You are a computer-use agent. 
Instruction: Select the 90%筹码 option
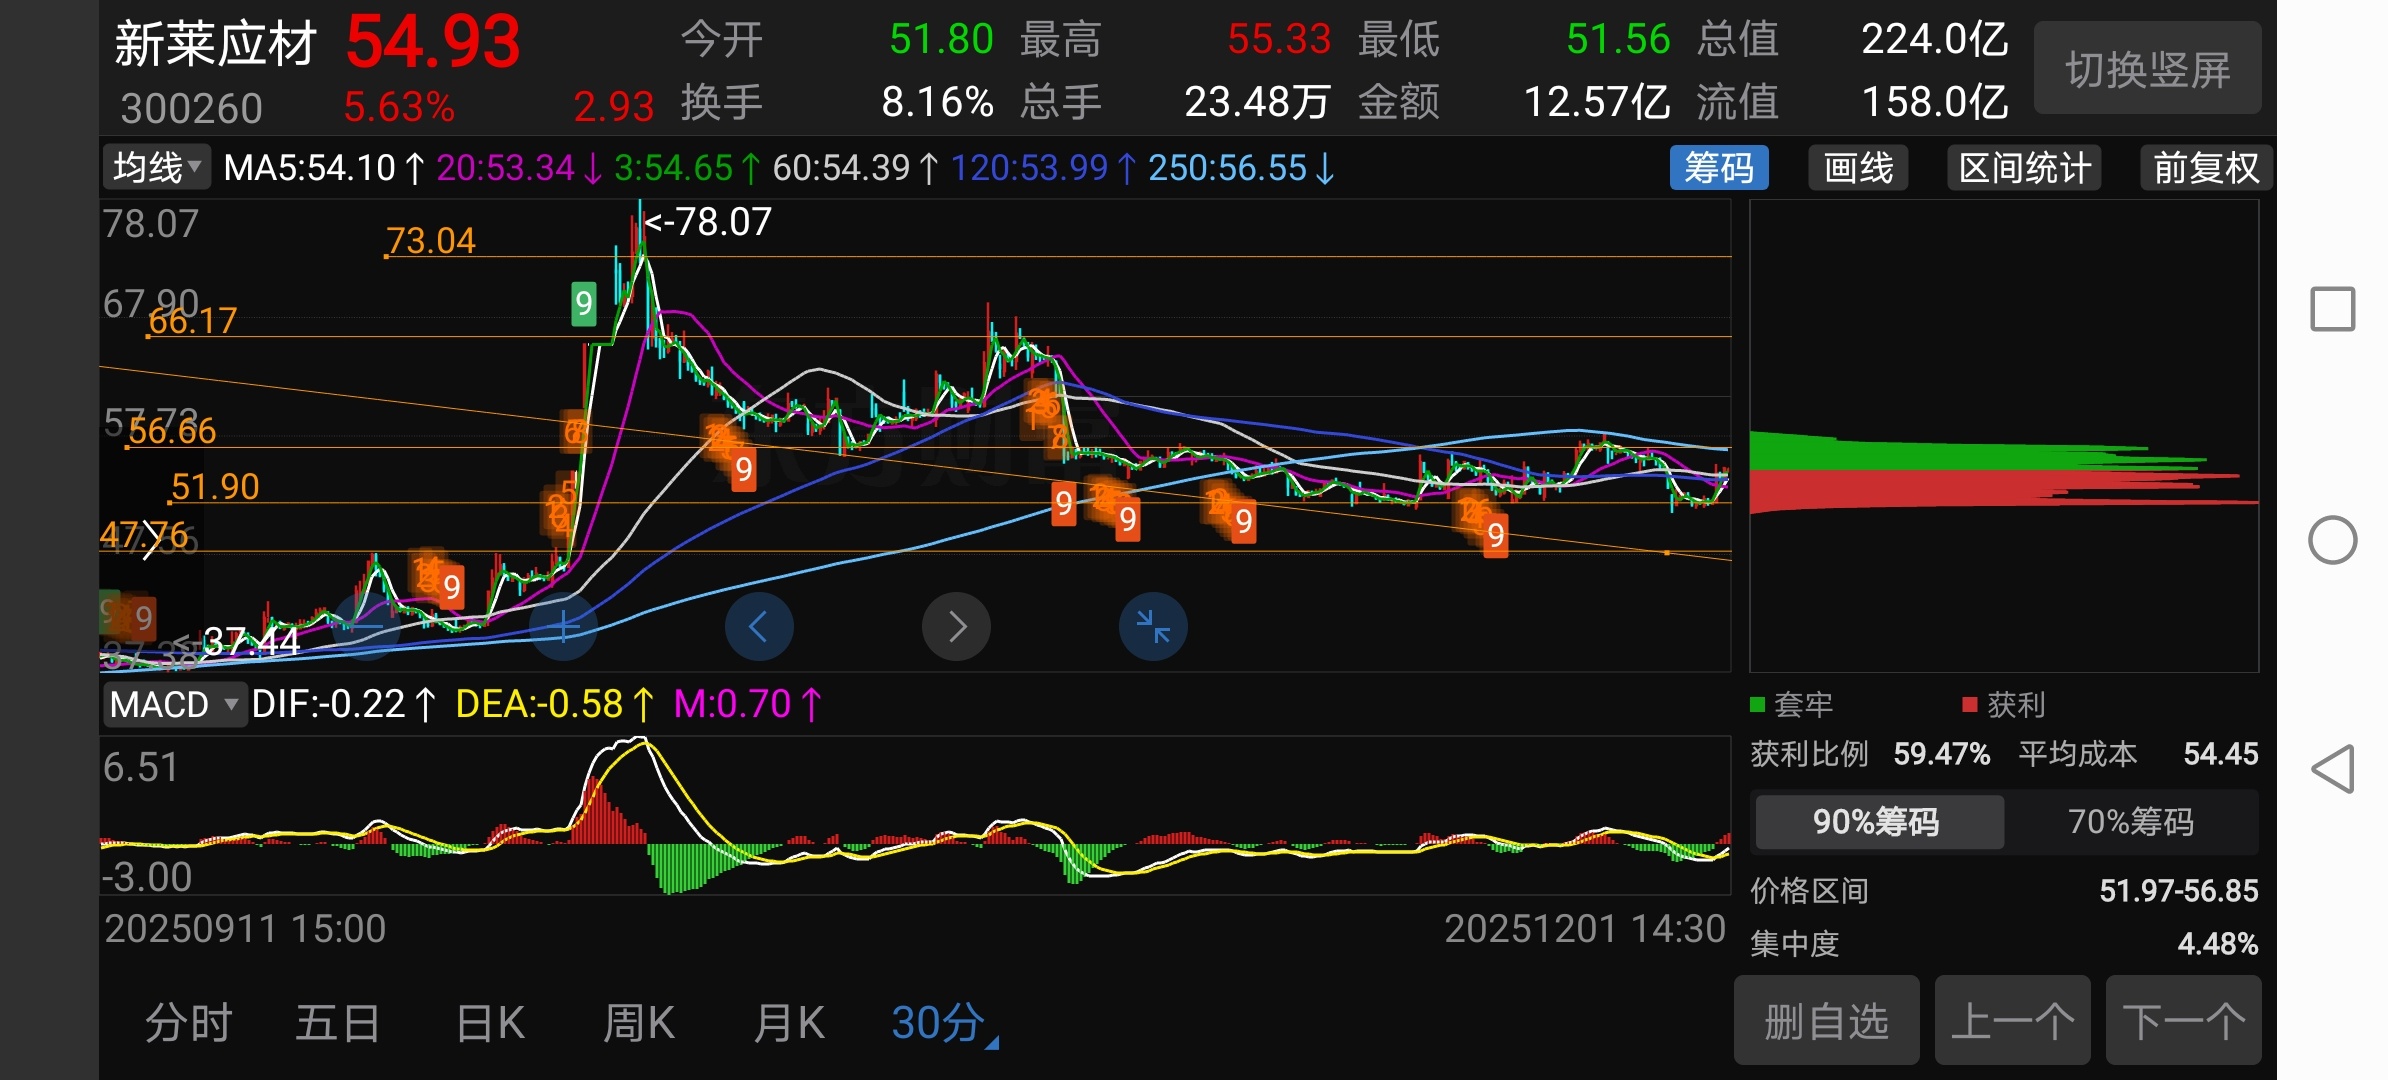(1877, 822)
